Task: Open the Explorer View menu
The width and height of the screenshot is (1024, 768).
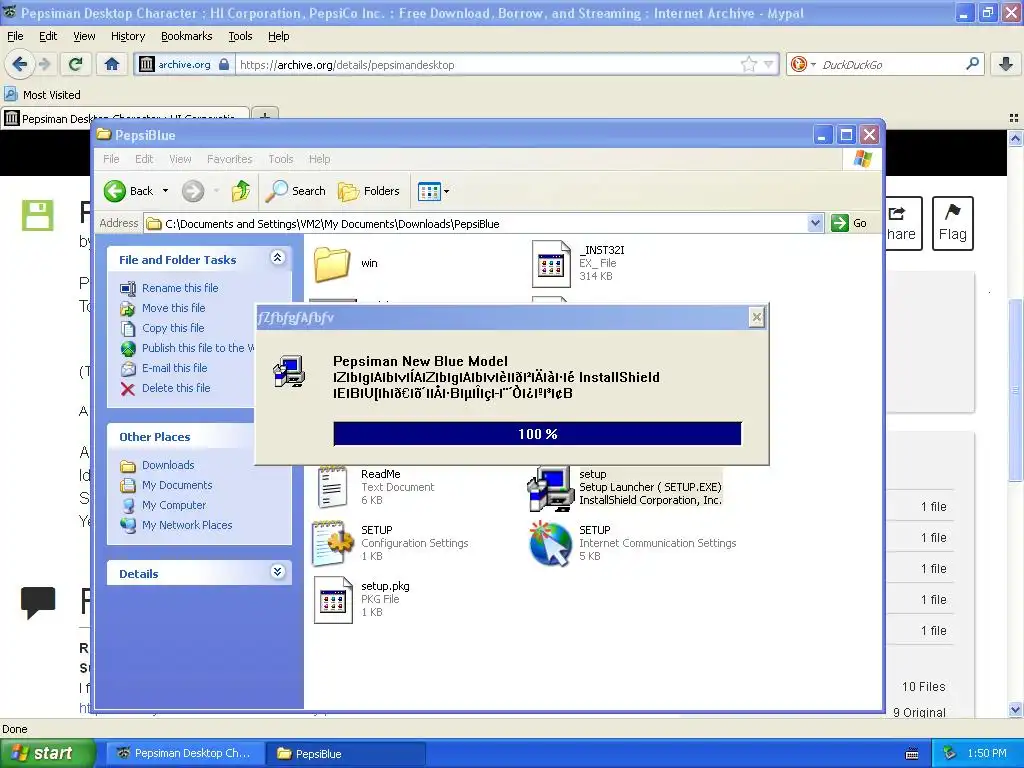Action: pyautogui.click(x=180, y=159)
